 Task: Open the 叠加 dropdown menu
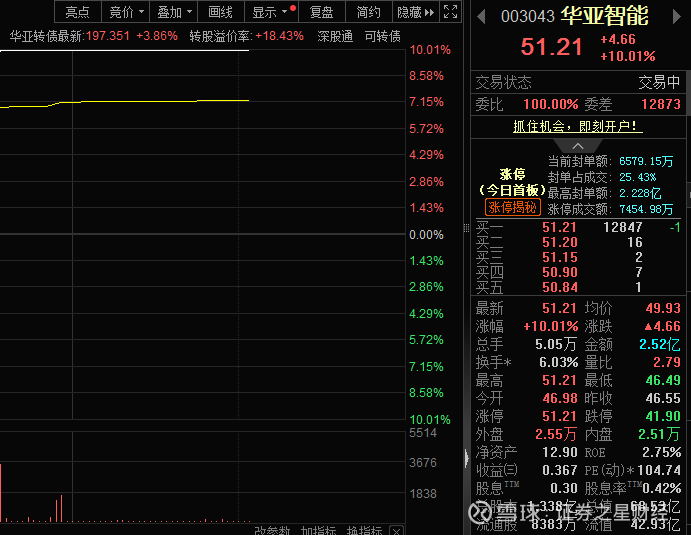tap(174, 12)
